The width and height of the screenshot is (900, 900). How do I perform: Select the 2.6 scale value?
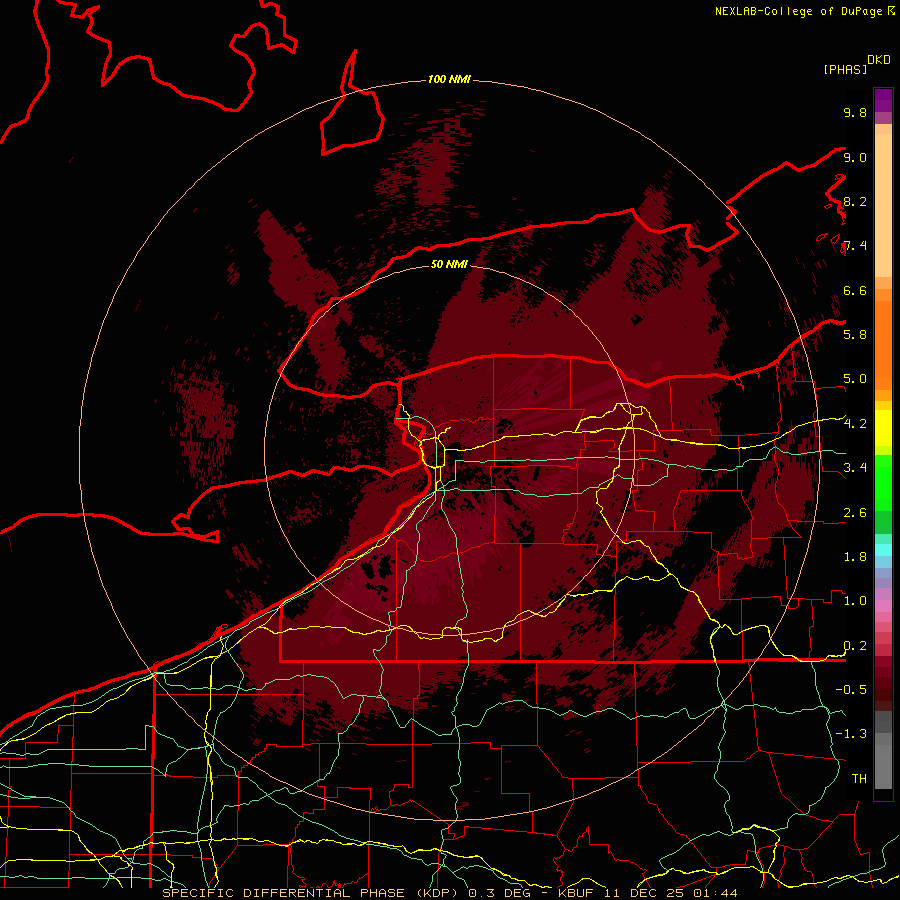855,512
